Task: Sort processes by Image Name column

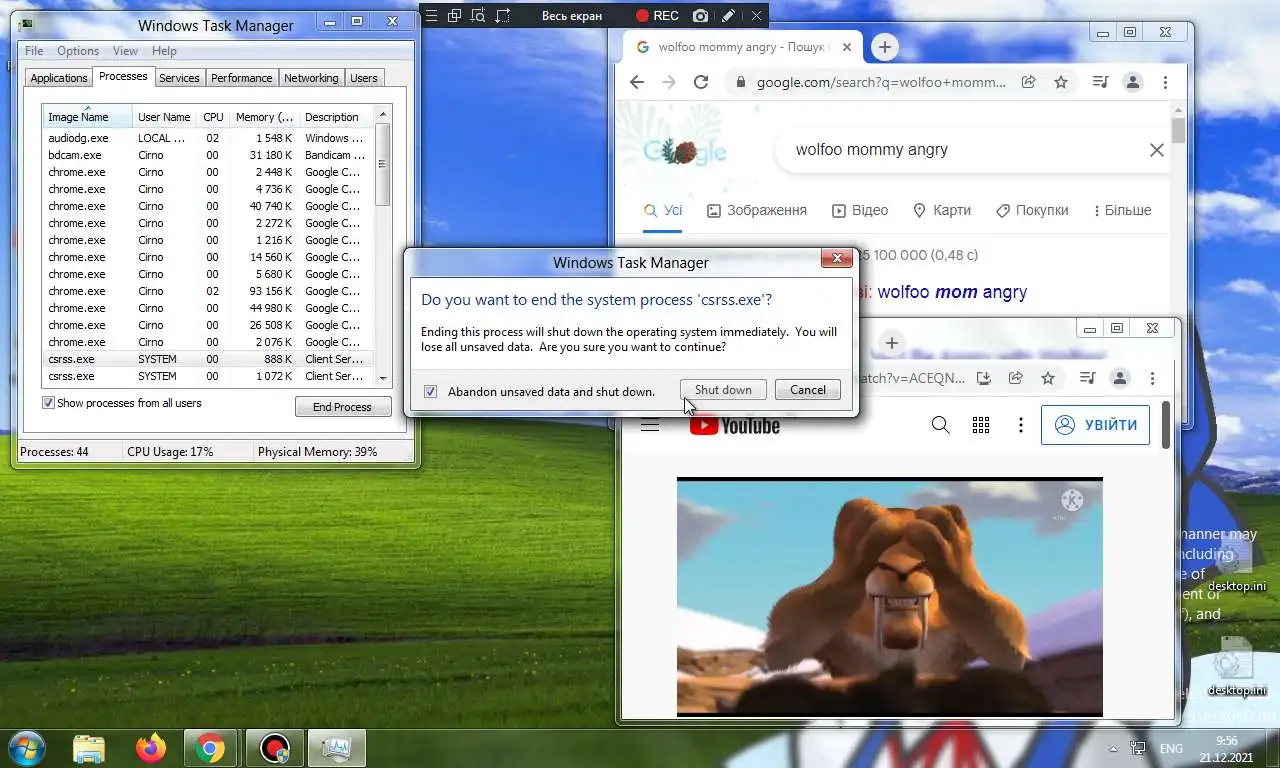Action: [87, 117]
